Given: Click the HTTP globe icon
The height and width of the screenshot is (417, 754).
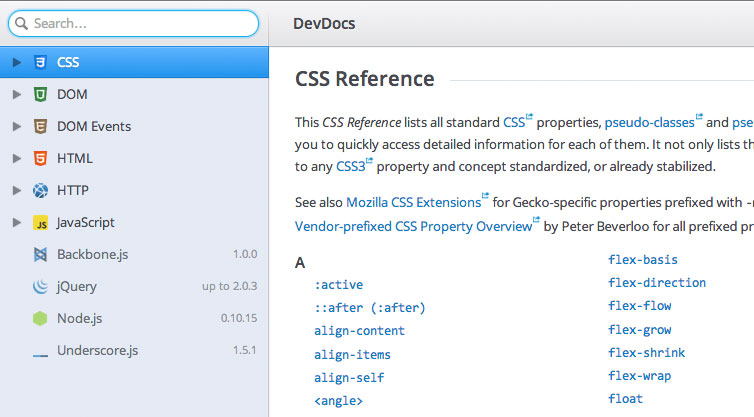Looking at the screenshot, I should click(40, 190).
